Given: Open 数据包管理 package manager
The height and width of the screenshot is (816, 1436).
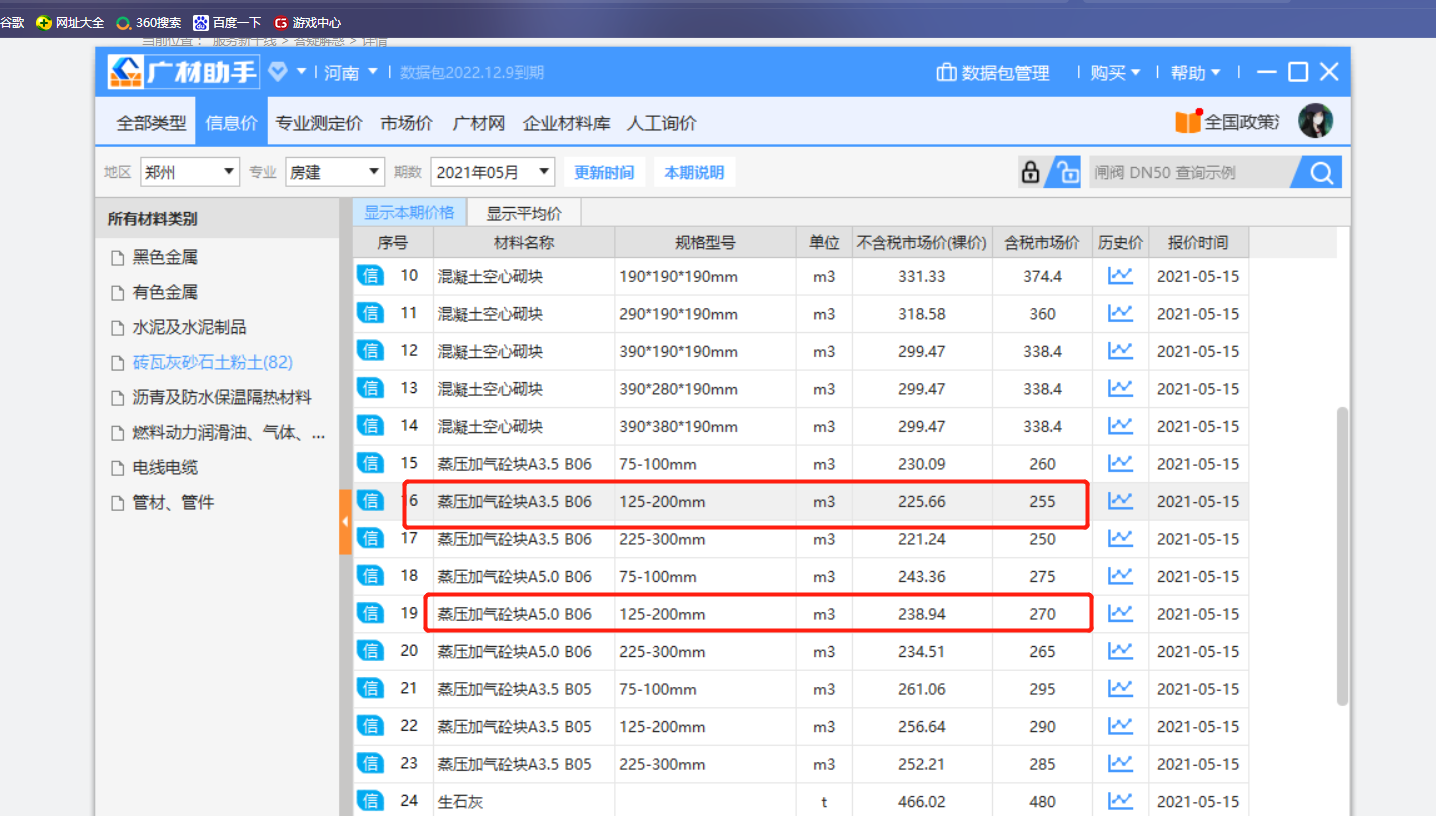Looking at the screenshot, I should (992, 73).
